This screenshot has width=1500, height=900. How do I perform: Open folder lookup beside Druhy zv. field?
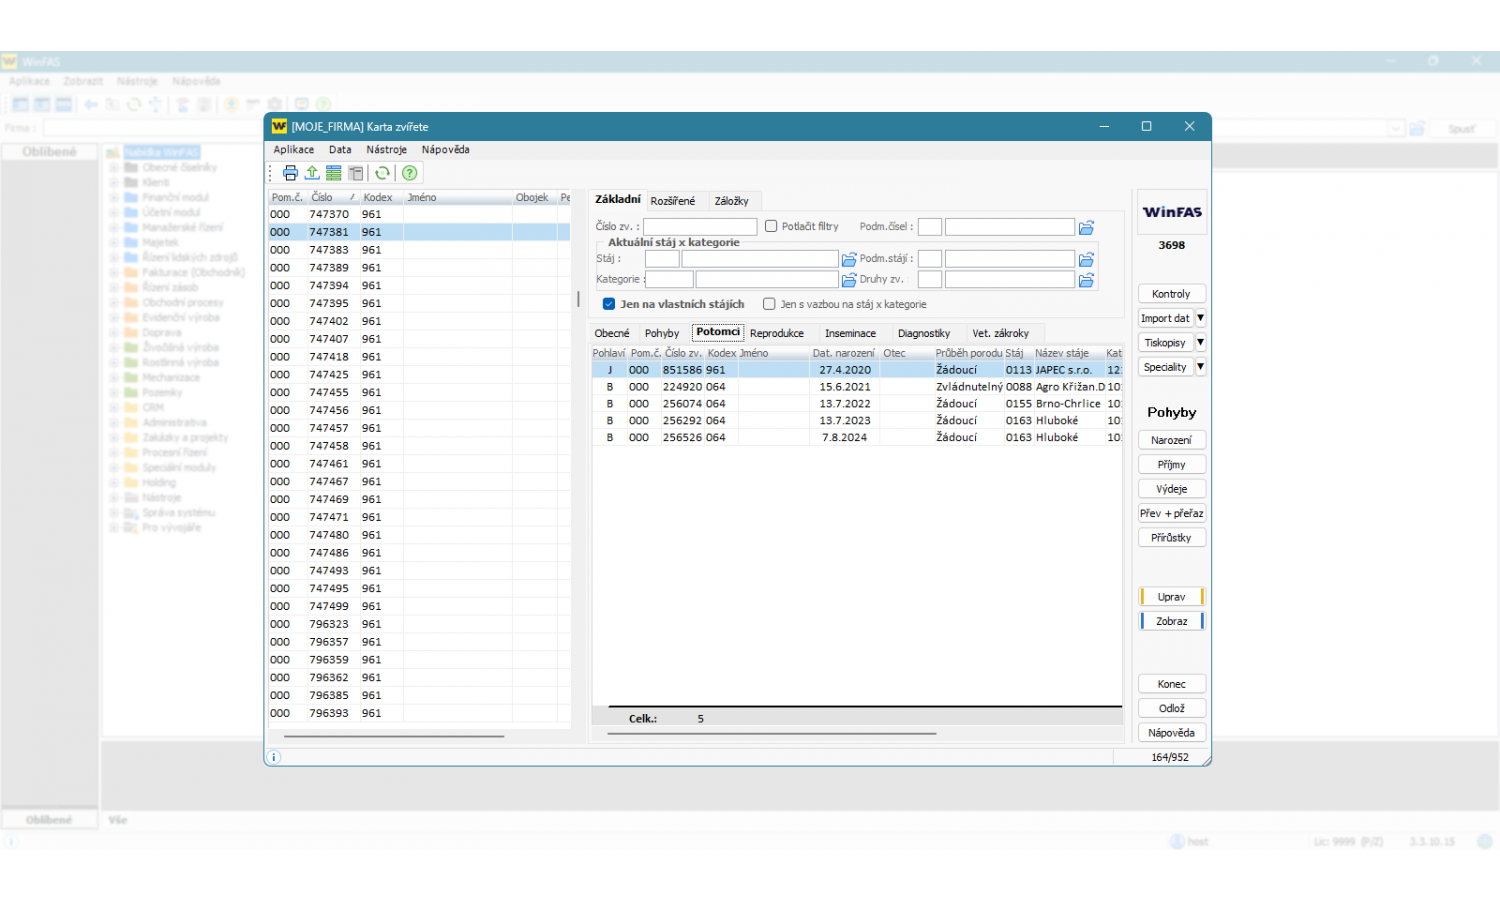coord(1086,280)
